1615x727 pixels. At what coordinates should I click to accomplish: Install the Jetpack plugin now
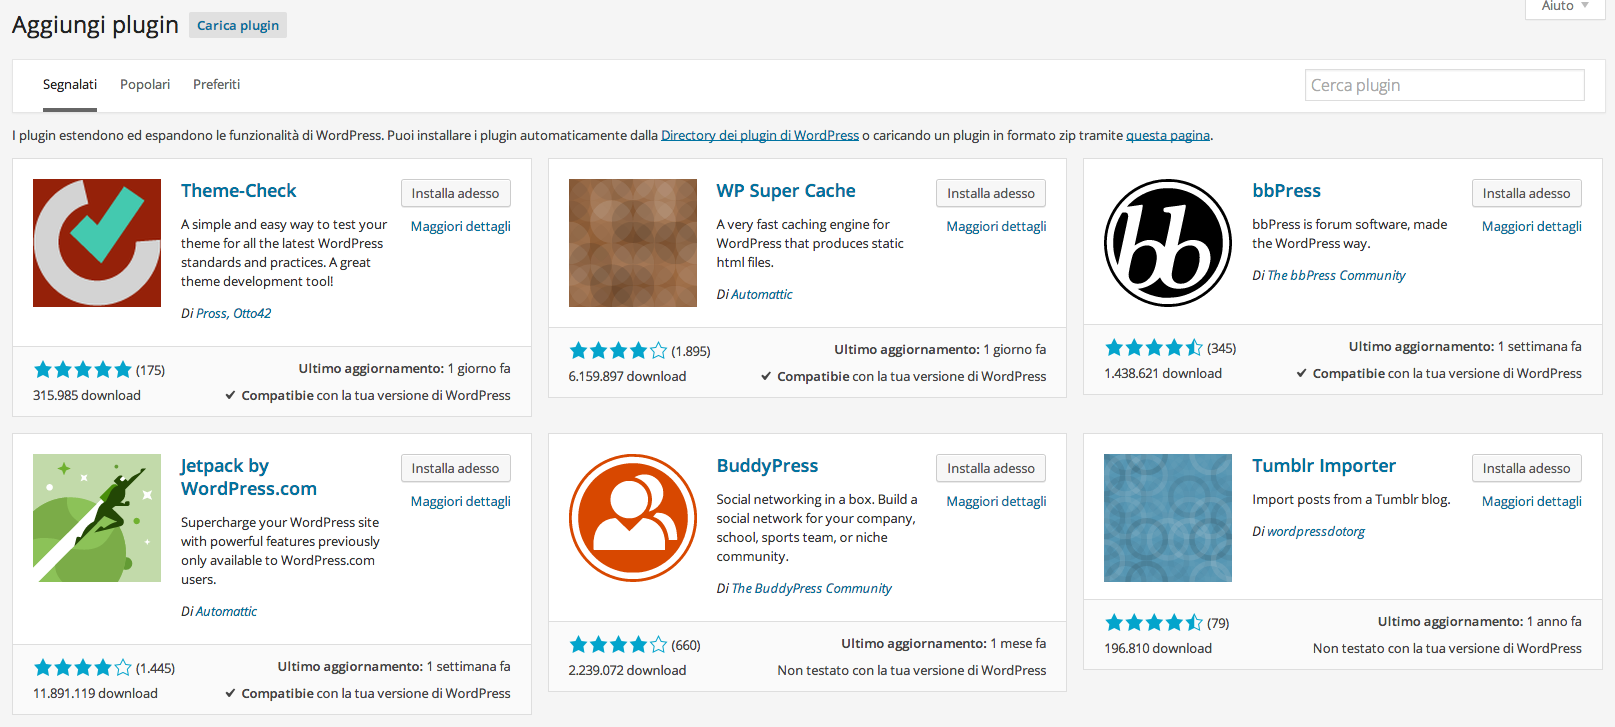455,468
